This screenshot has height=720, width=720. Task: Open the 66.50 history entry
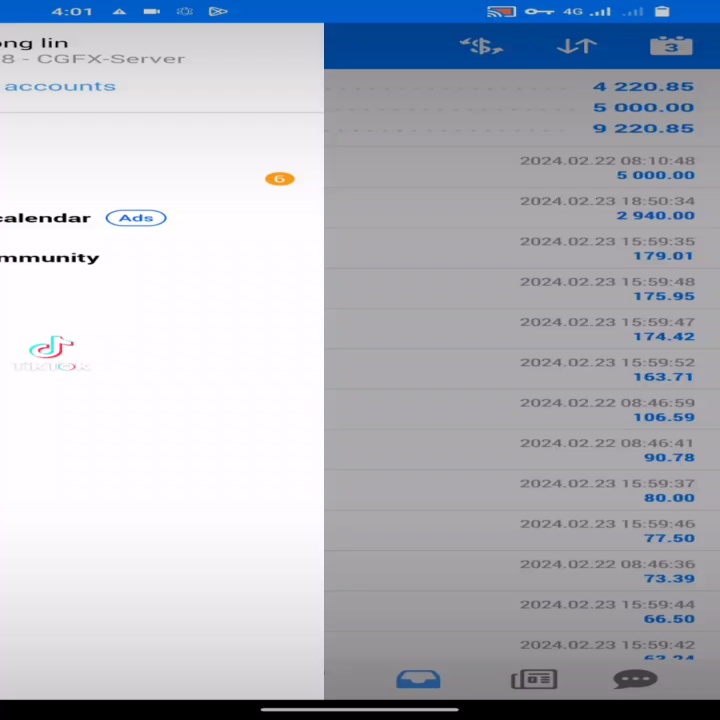[522, 612]
